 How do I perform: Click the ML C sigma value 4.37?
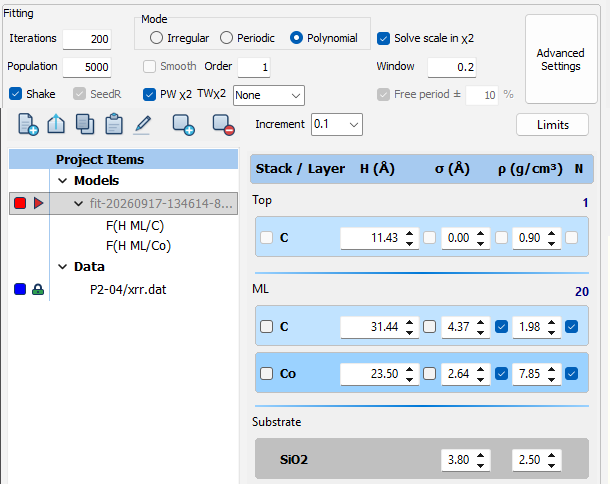(458, 326)
